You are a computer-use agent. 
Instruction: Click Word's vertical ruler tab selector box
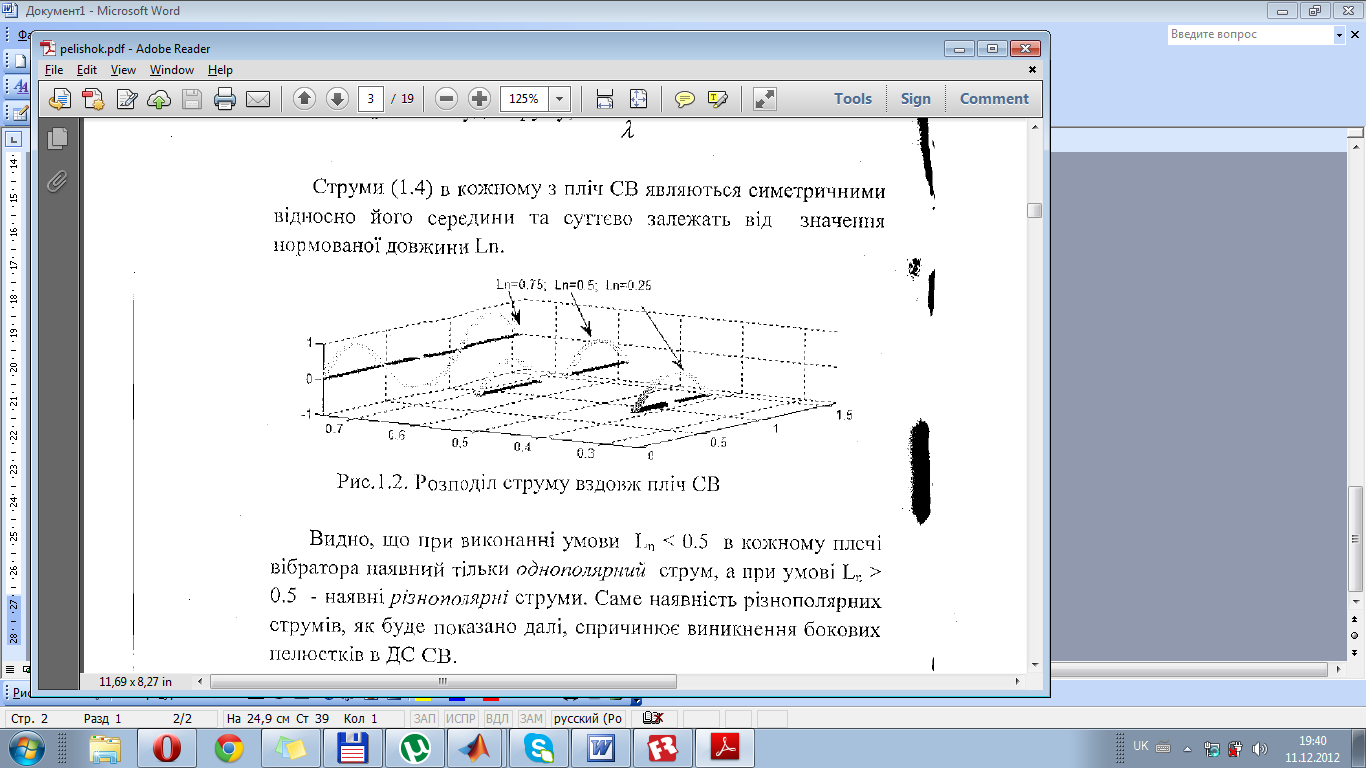13,139
